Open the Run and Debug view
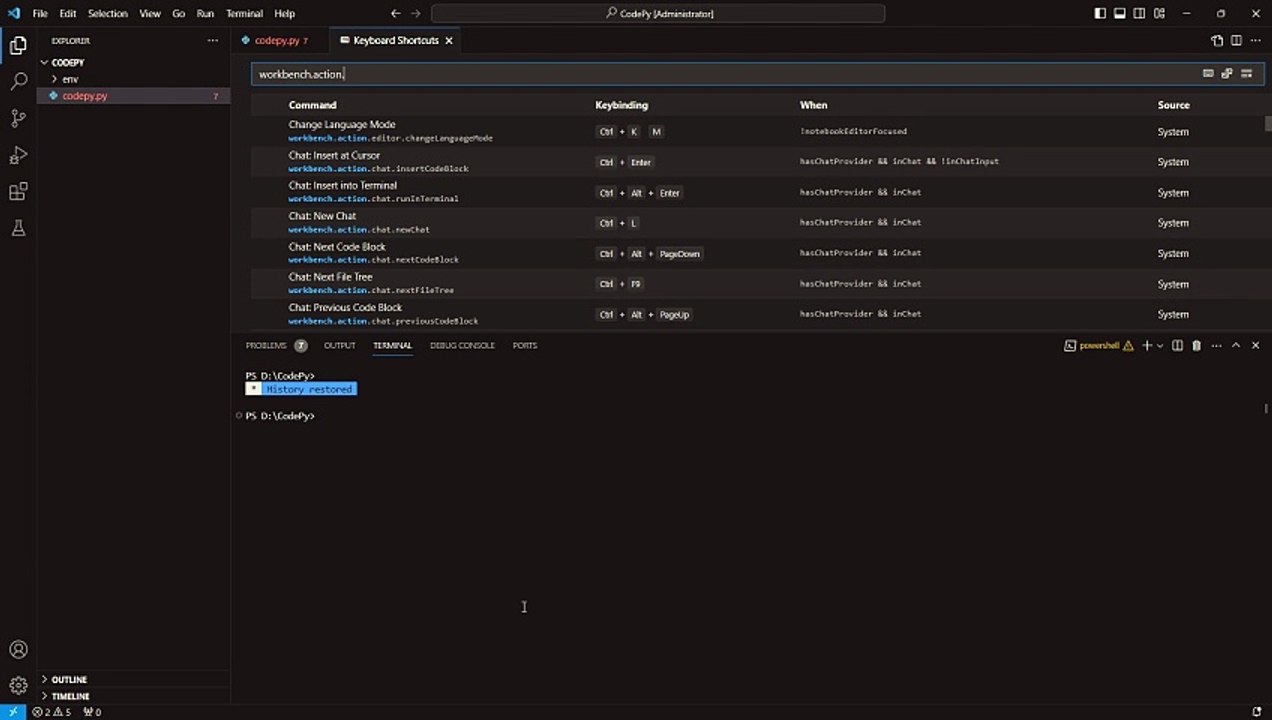 click(18, 155)
